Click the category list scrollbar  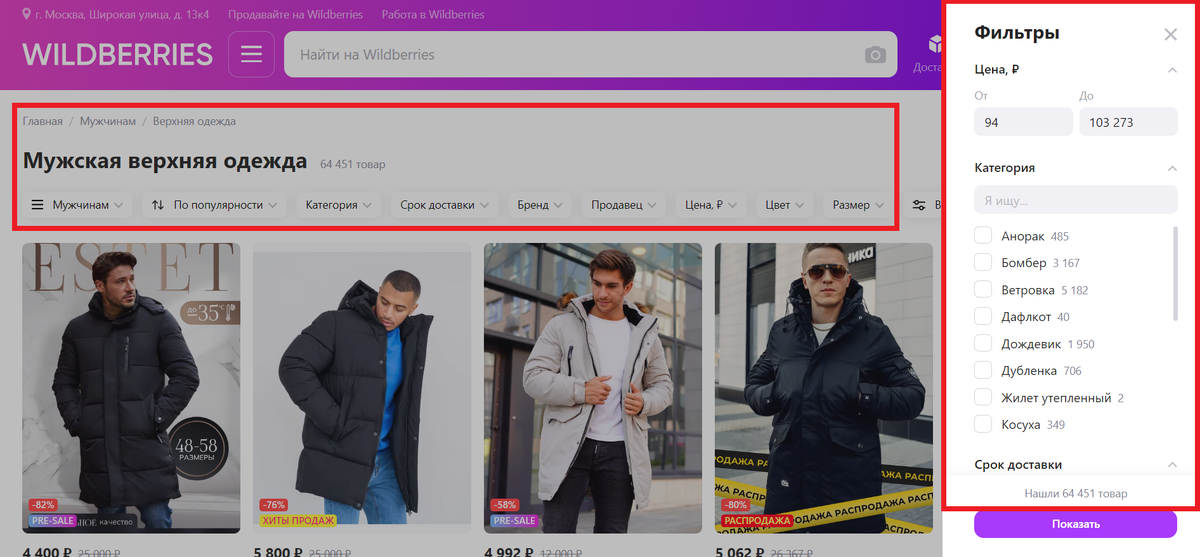tap(1175, 276)
